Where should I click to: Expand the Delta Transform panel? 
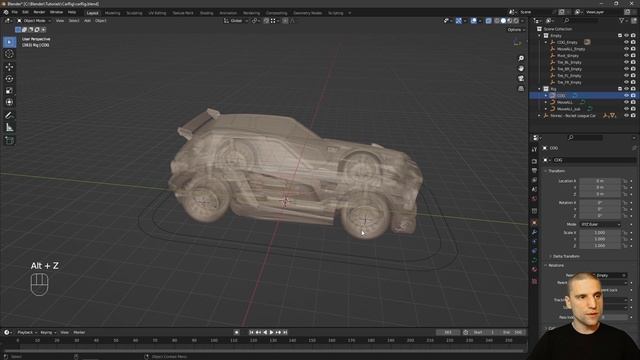[x=566, y=256]
